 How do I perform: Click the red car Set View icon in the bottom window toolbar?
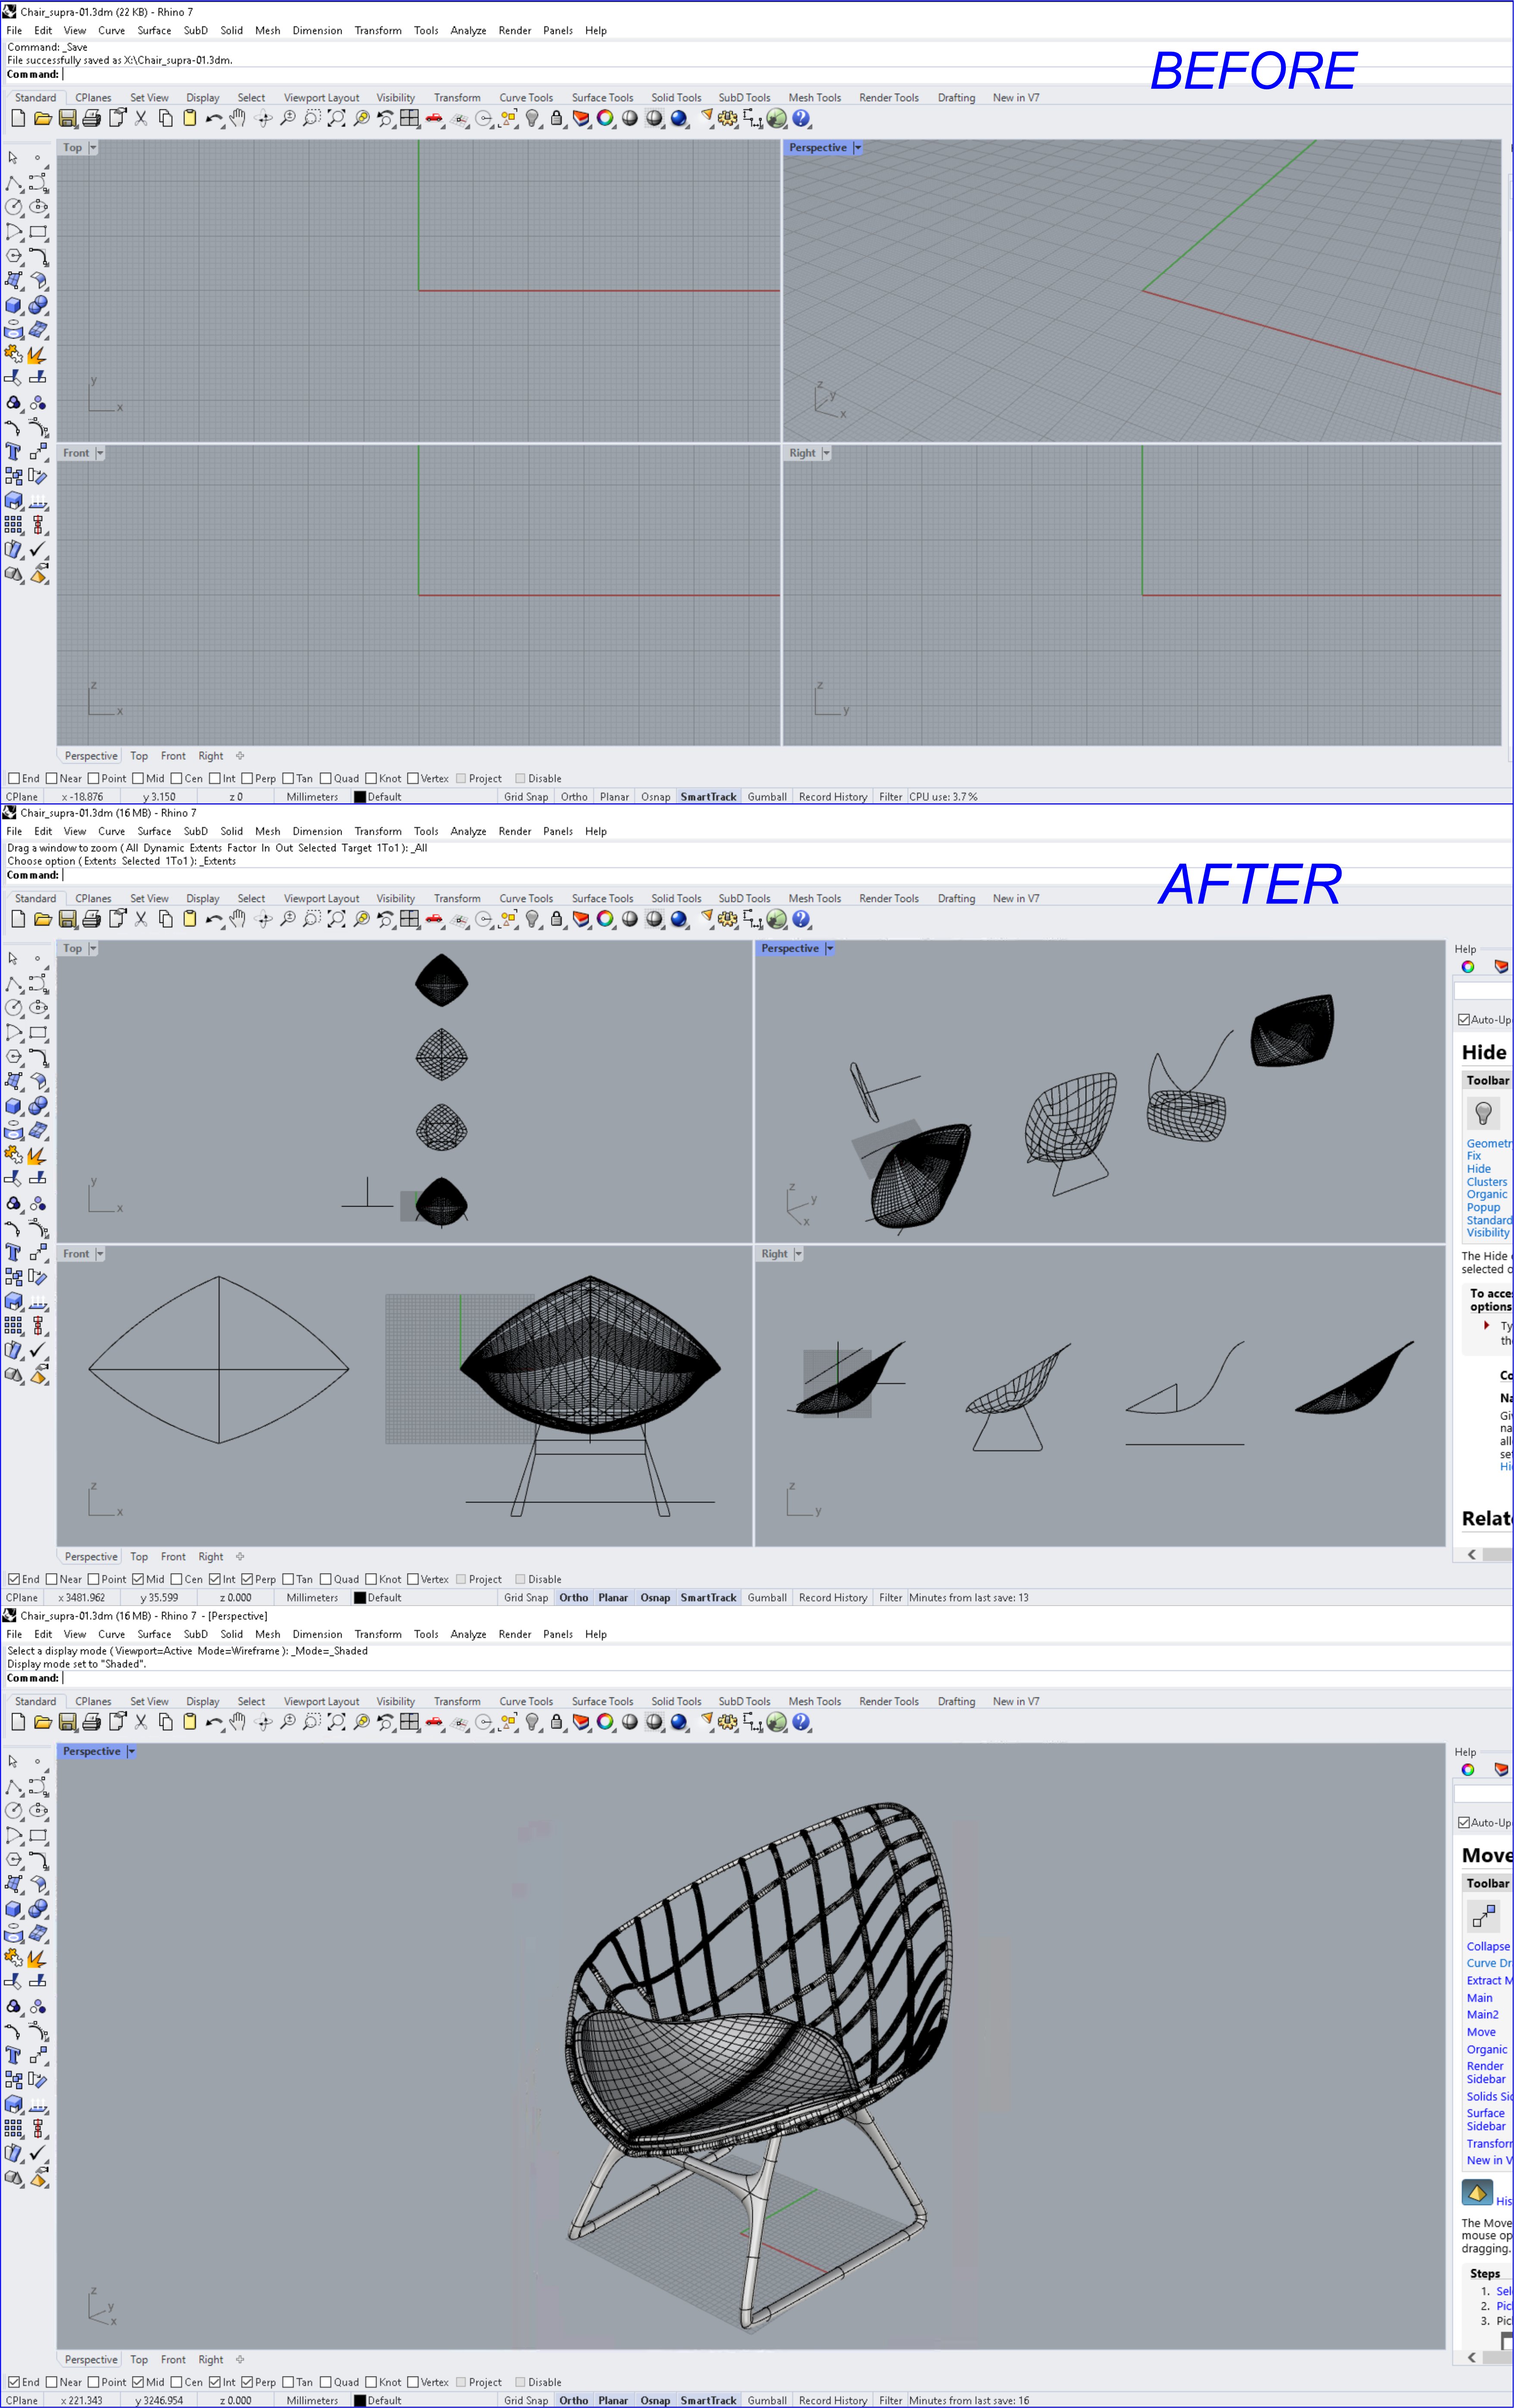pyautogui.click(x=434, y=1722)
